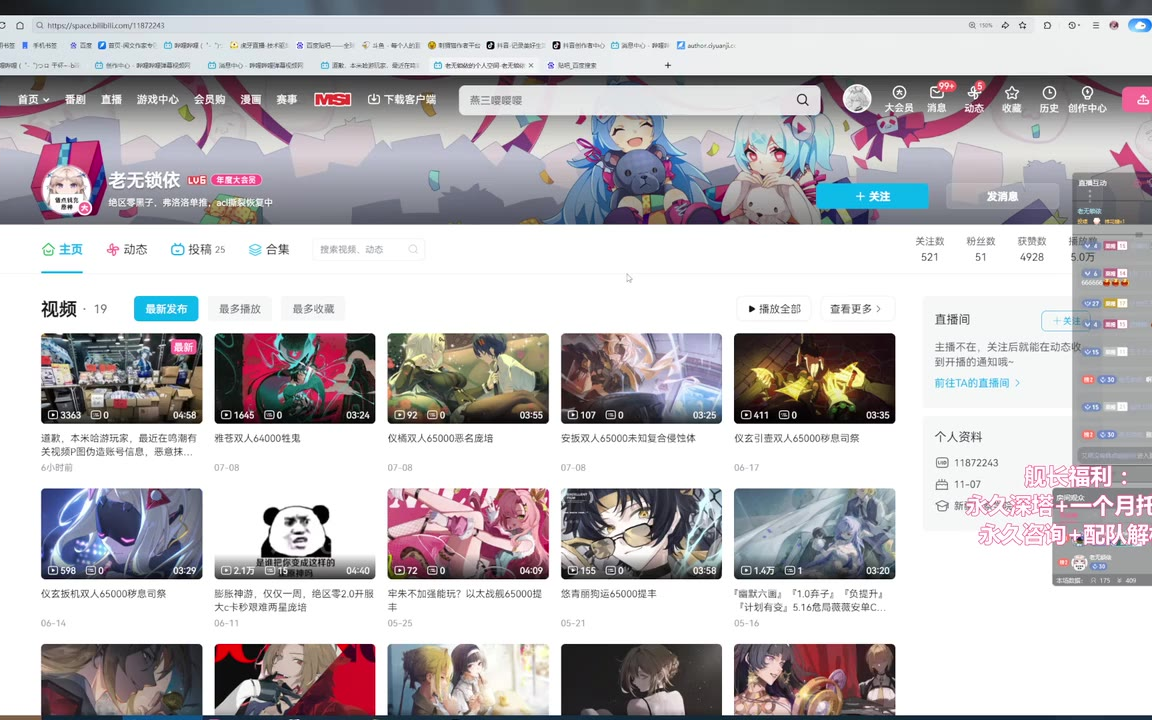This screenshot has height=720, width=1152.
Task: Open the browser hamburger menu
Action: pyautogui.click(x=1095, y=25)
